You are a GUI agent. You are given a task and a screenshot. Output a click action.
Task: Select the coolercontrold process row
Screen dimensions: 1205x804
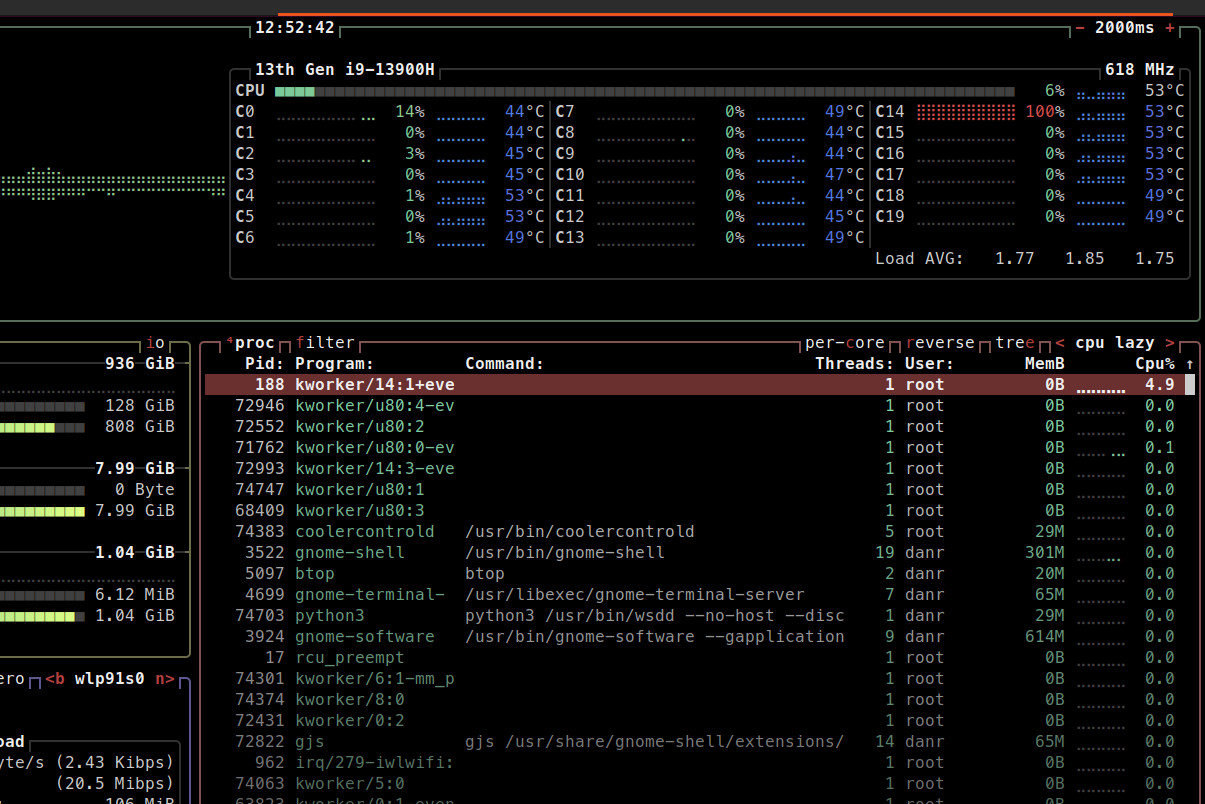(695, 531)
